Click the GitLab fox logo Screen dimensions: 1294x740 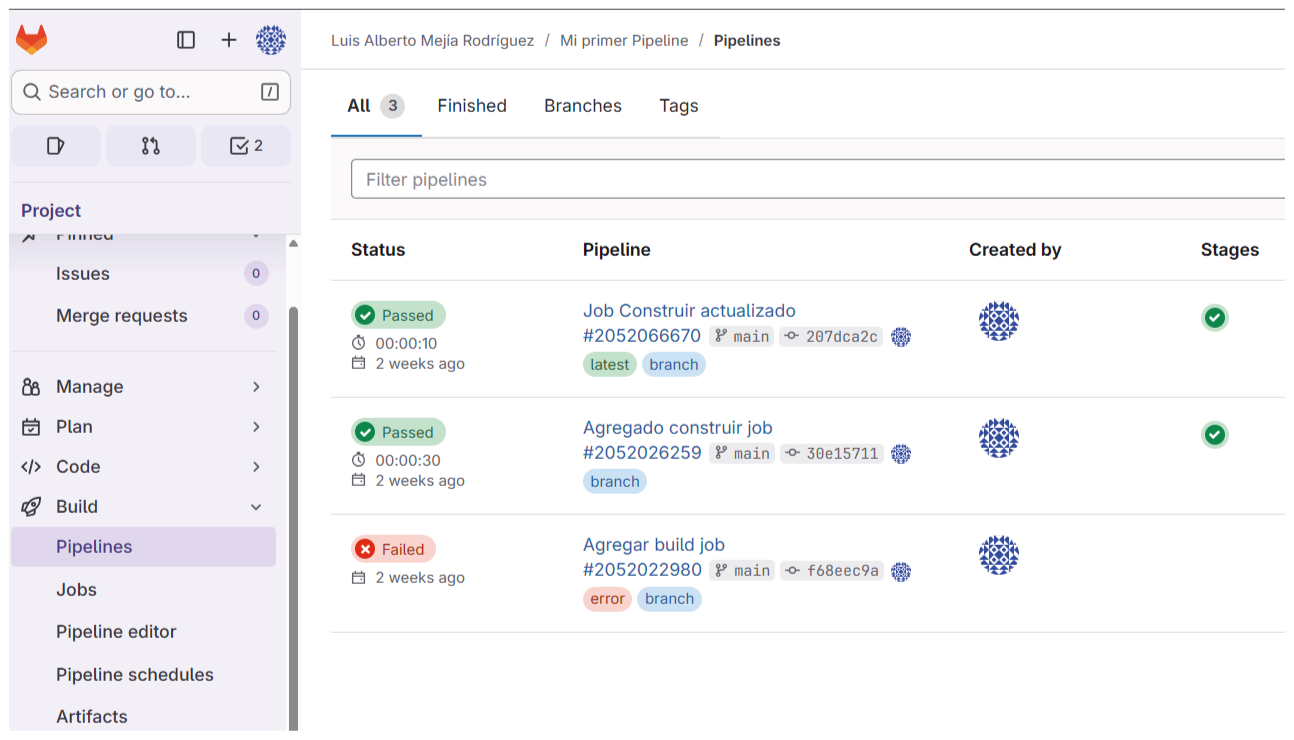31,40
